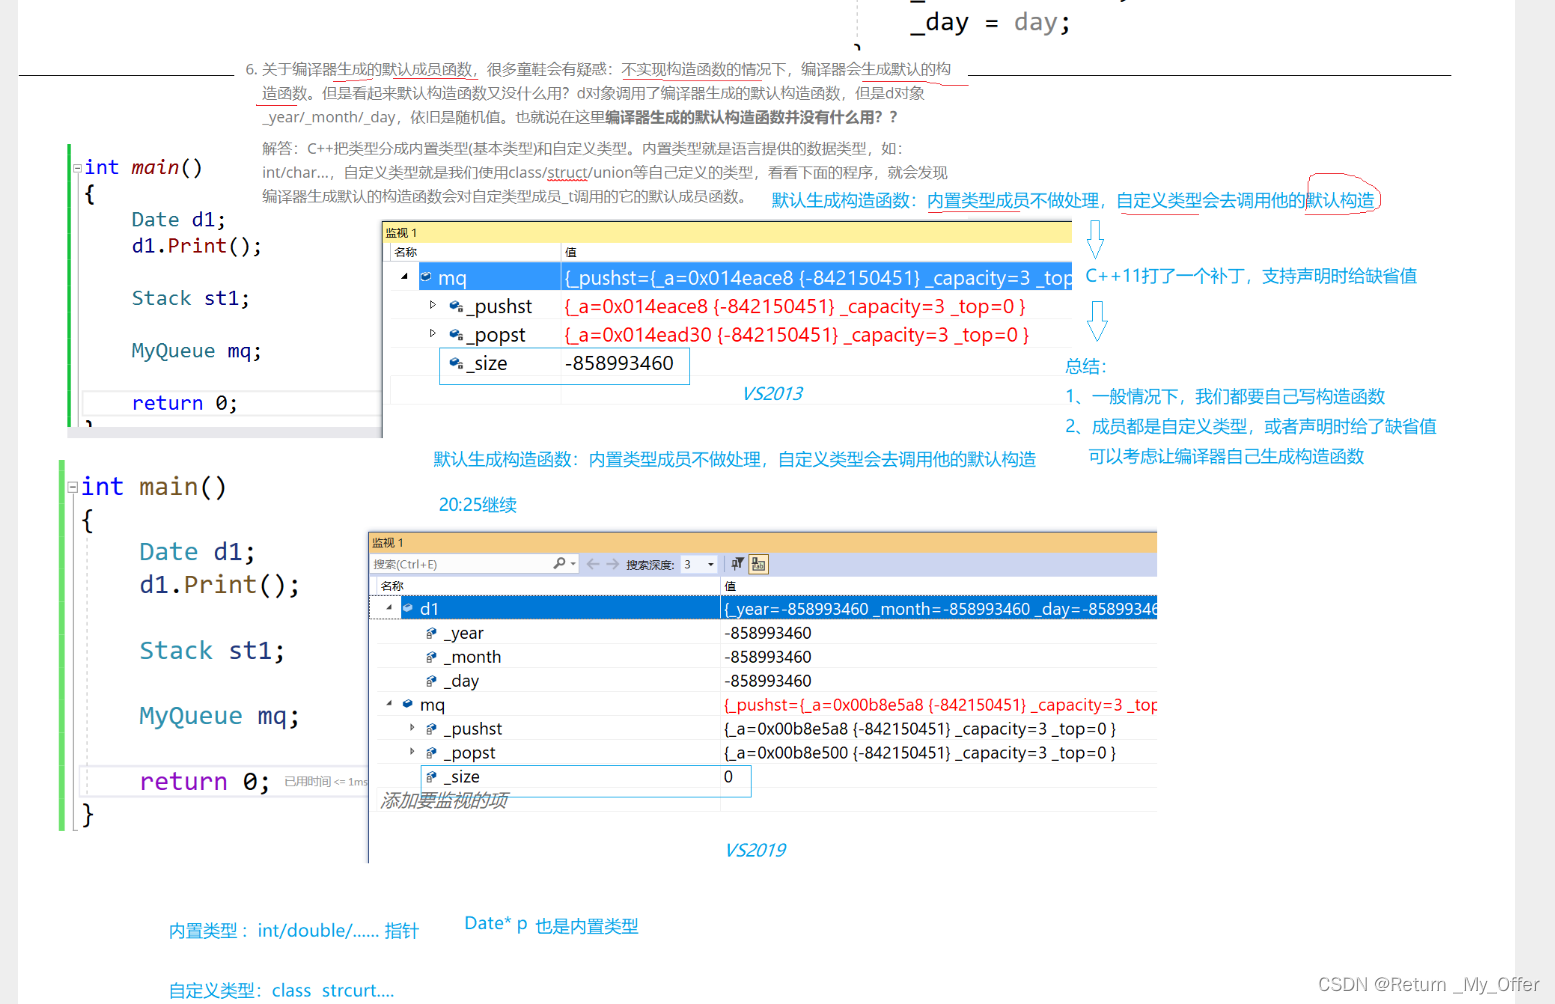Image resolution: width=1555 pixels, height=1004 pixels.
Task: Click the 值 column header in VS2013 watch
Action: pyautogui.click(x=816, y=252)
